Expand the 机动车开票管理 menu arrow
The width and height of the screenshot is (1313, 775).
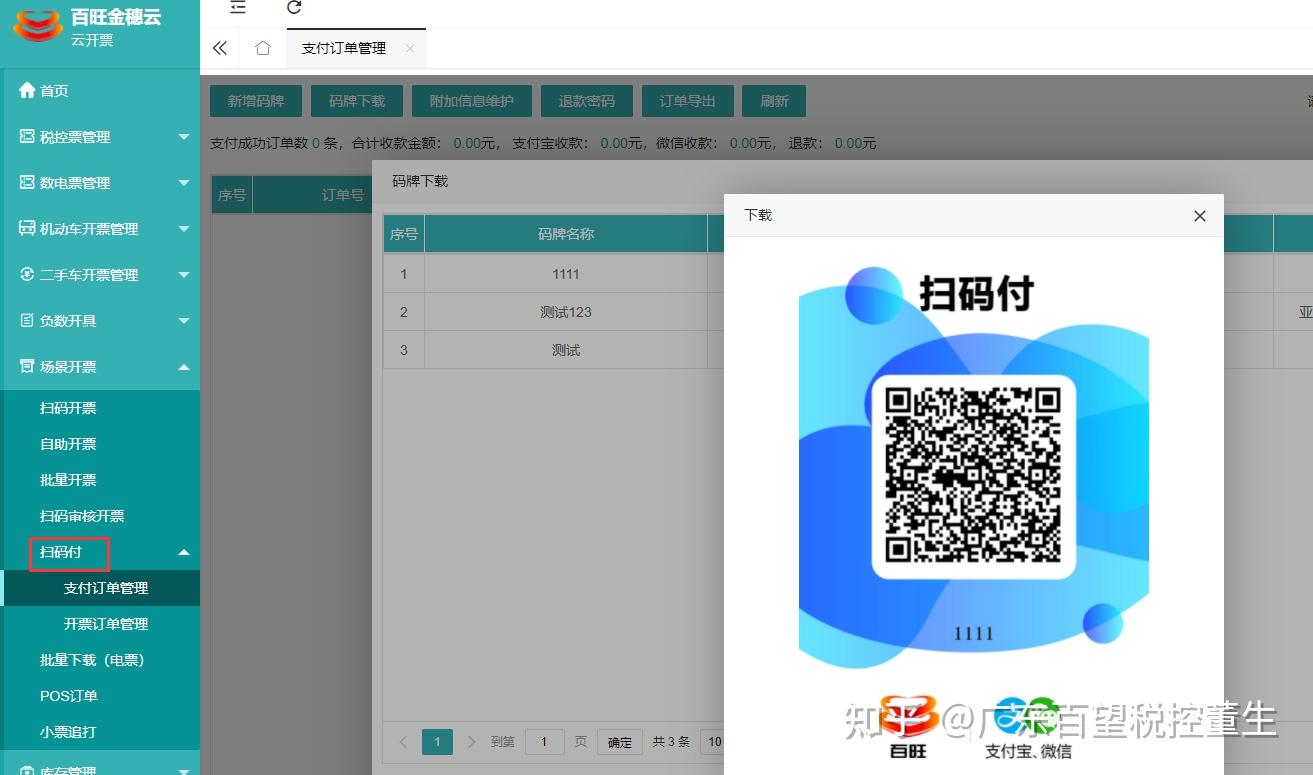click(x=184, y=229)
